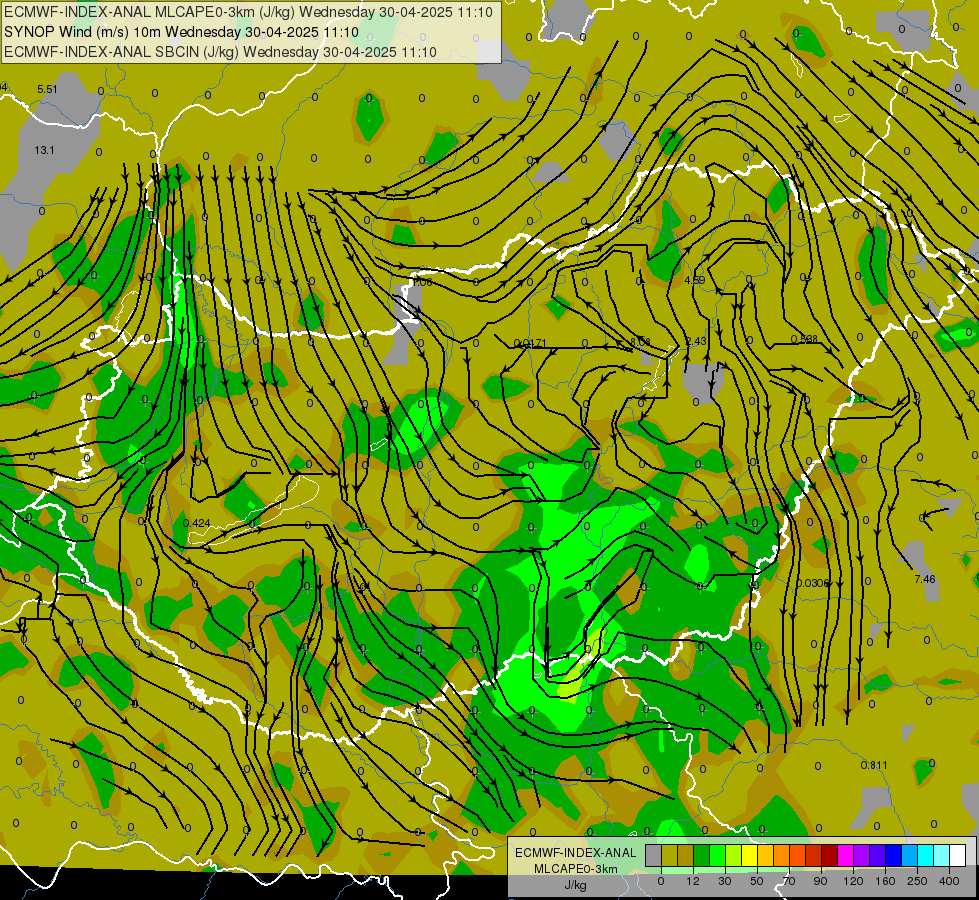979x900 pixels.
Task: Click the 0.568 value on the map
Action: (x=804, y=339)
